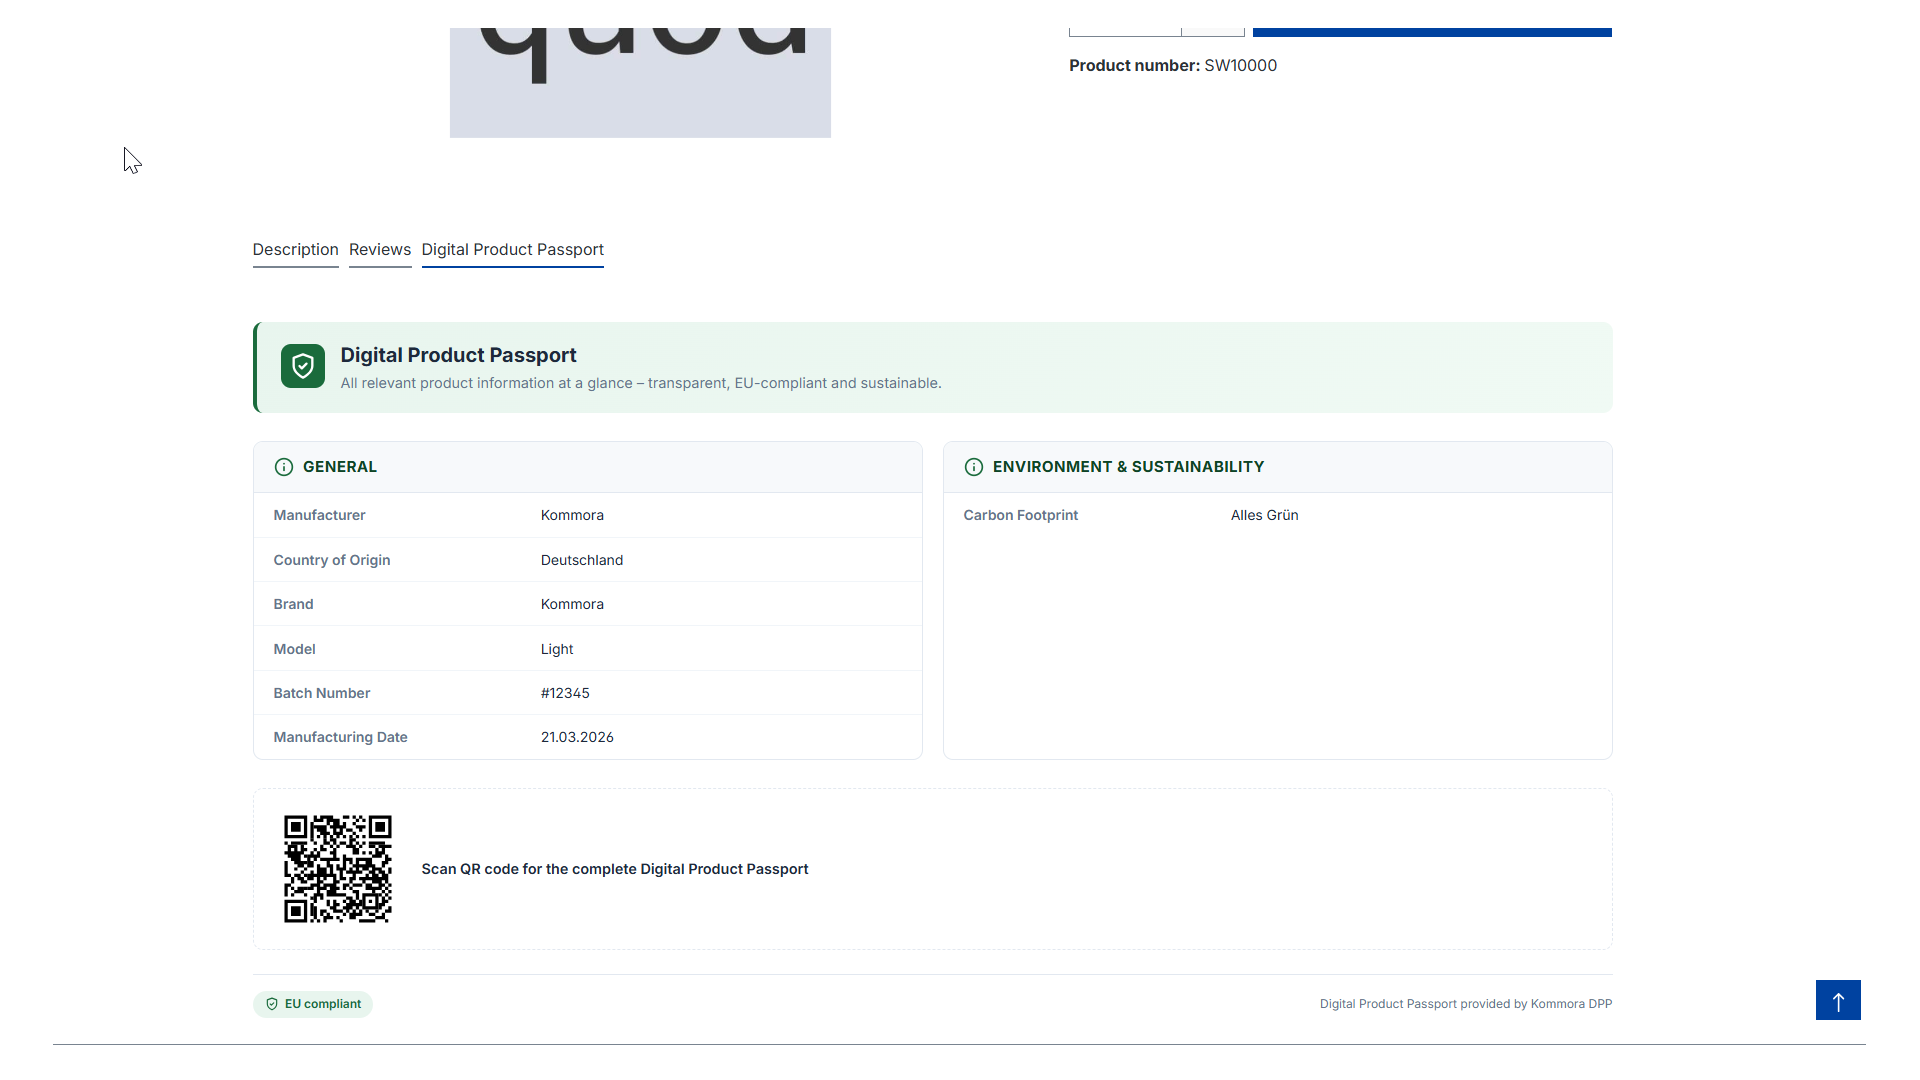The image size is (1920, 1080).
Task: Click the Brand value Kommora
Action: 572,604
